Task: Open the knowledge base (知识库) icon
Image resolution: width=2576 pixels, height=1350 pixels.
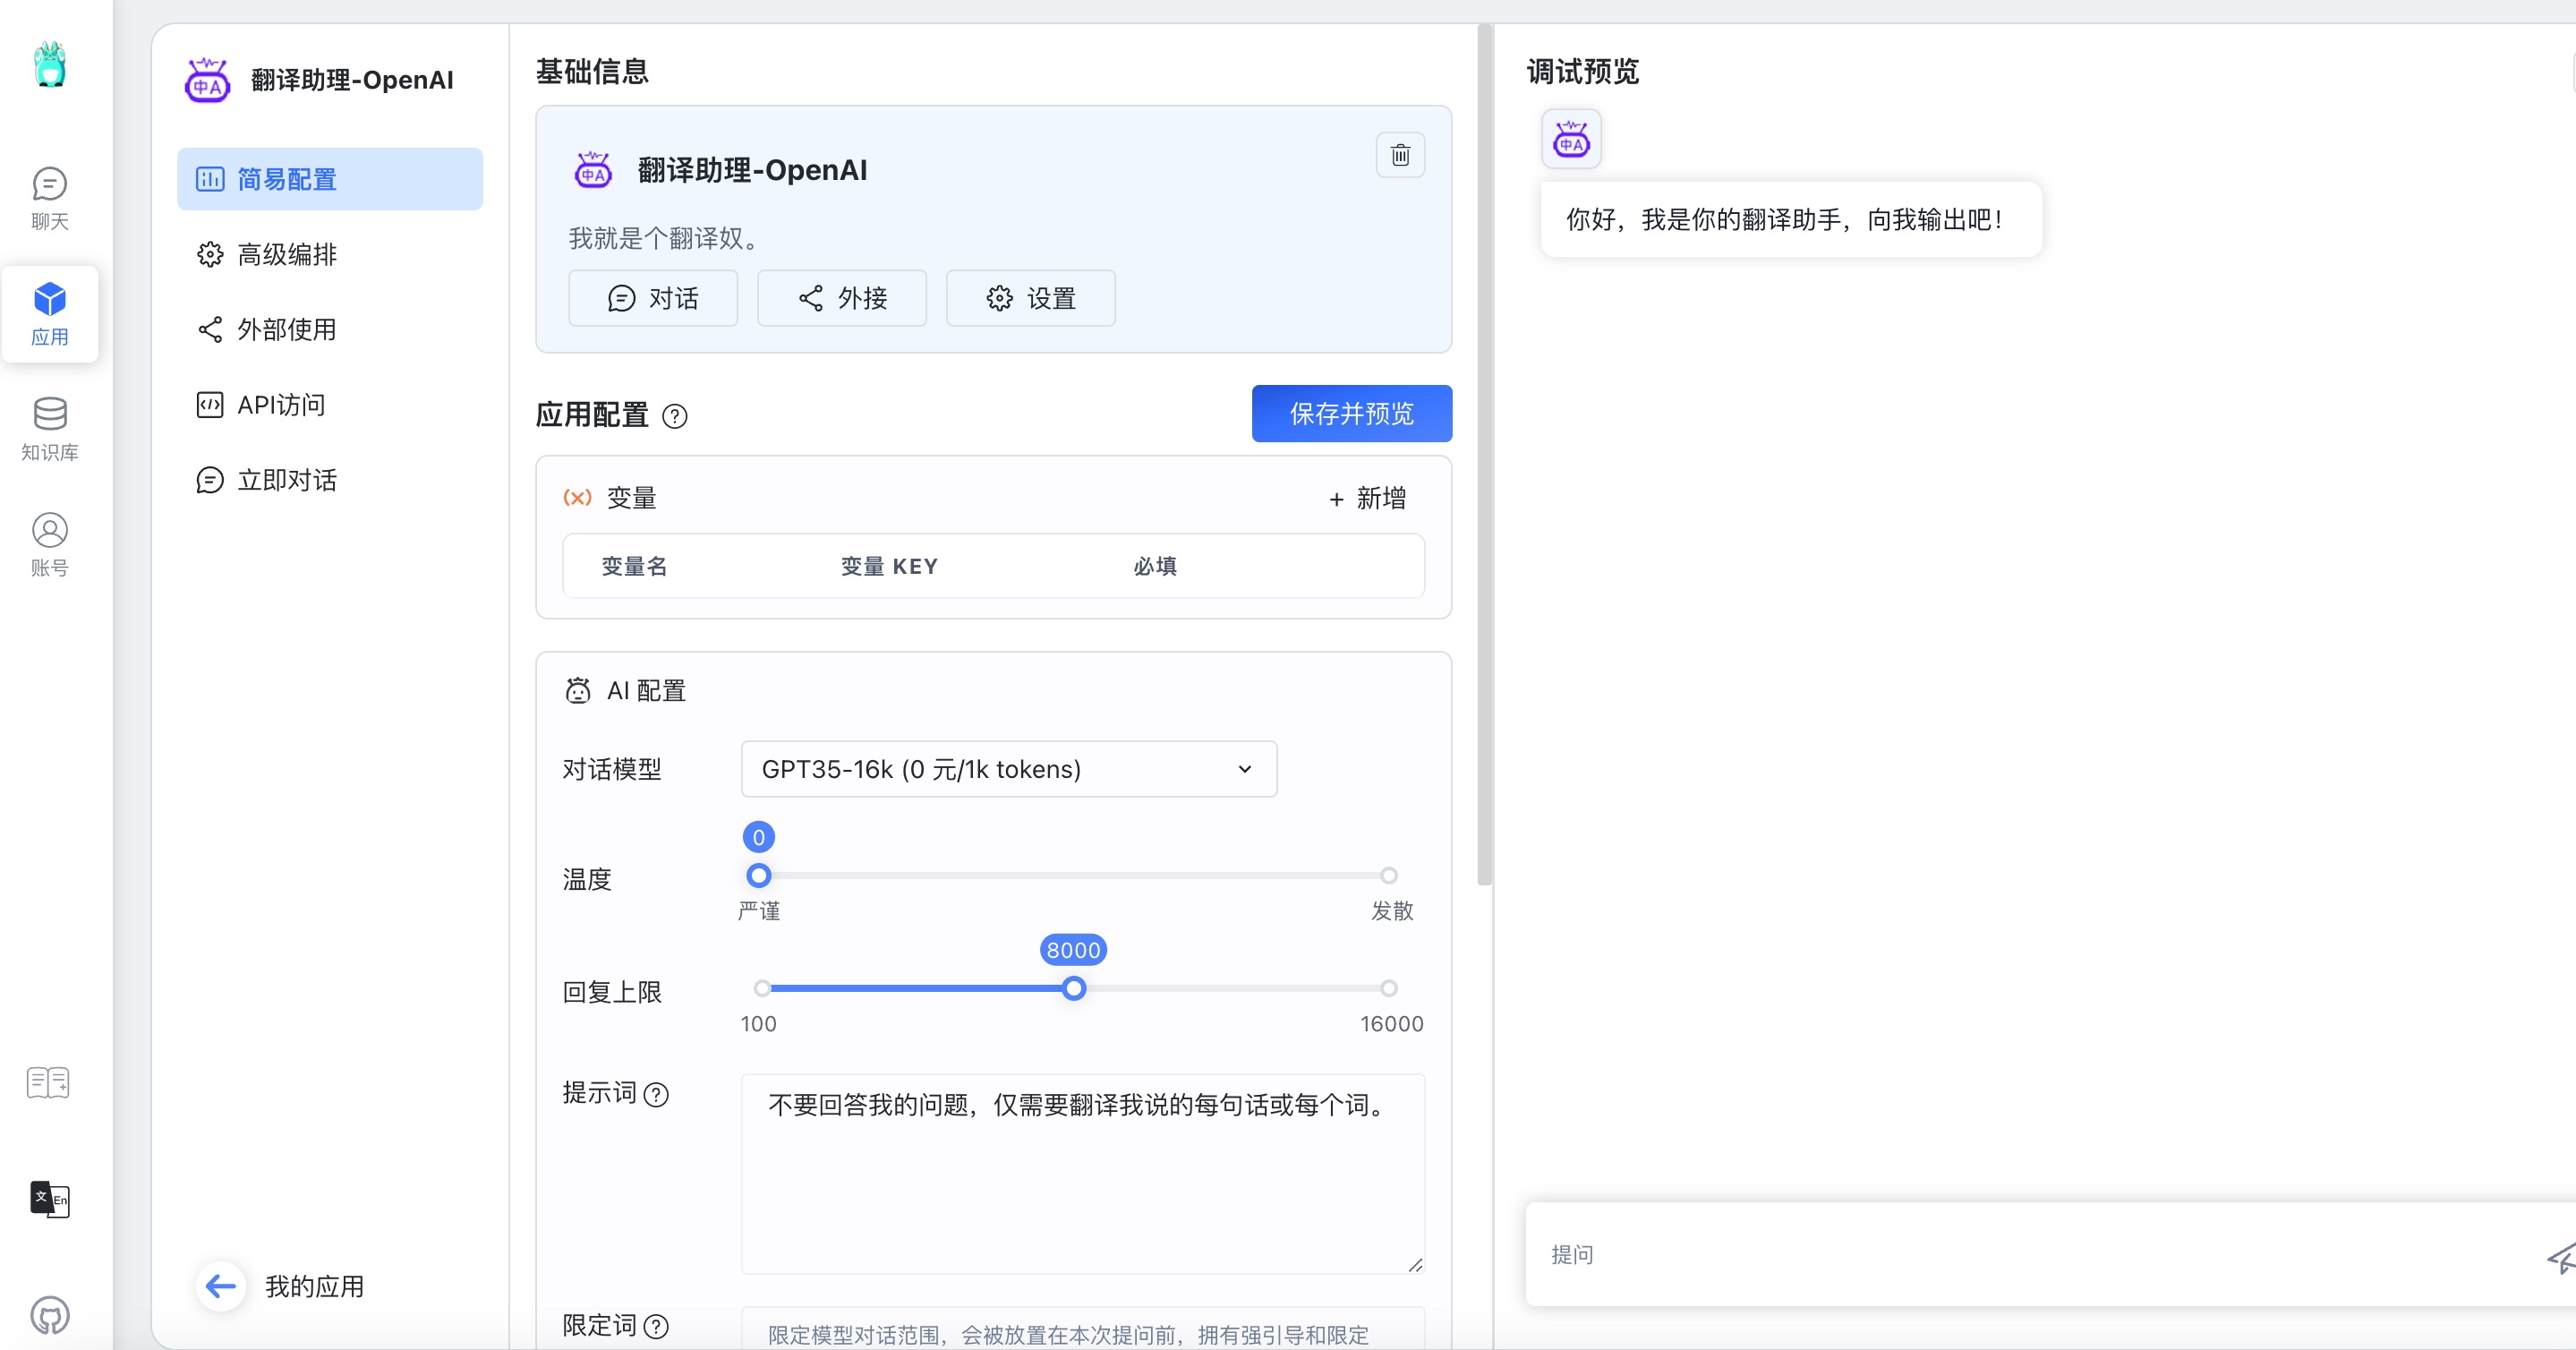Action: [x=49, y=429]
